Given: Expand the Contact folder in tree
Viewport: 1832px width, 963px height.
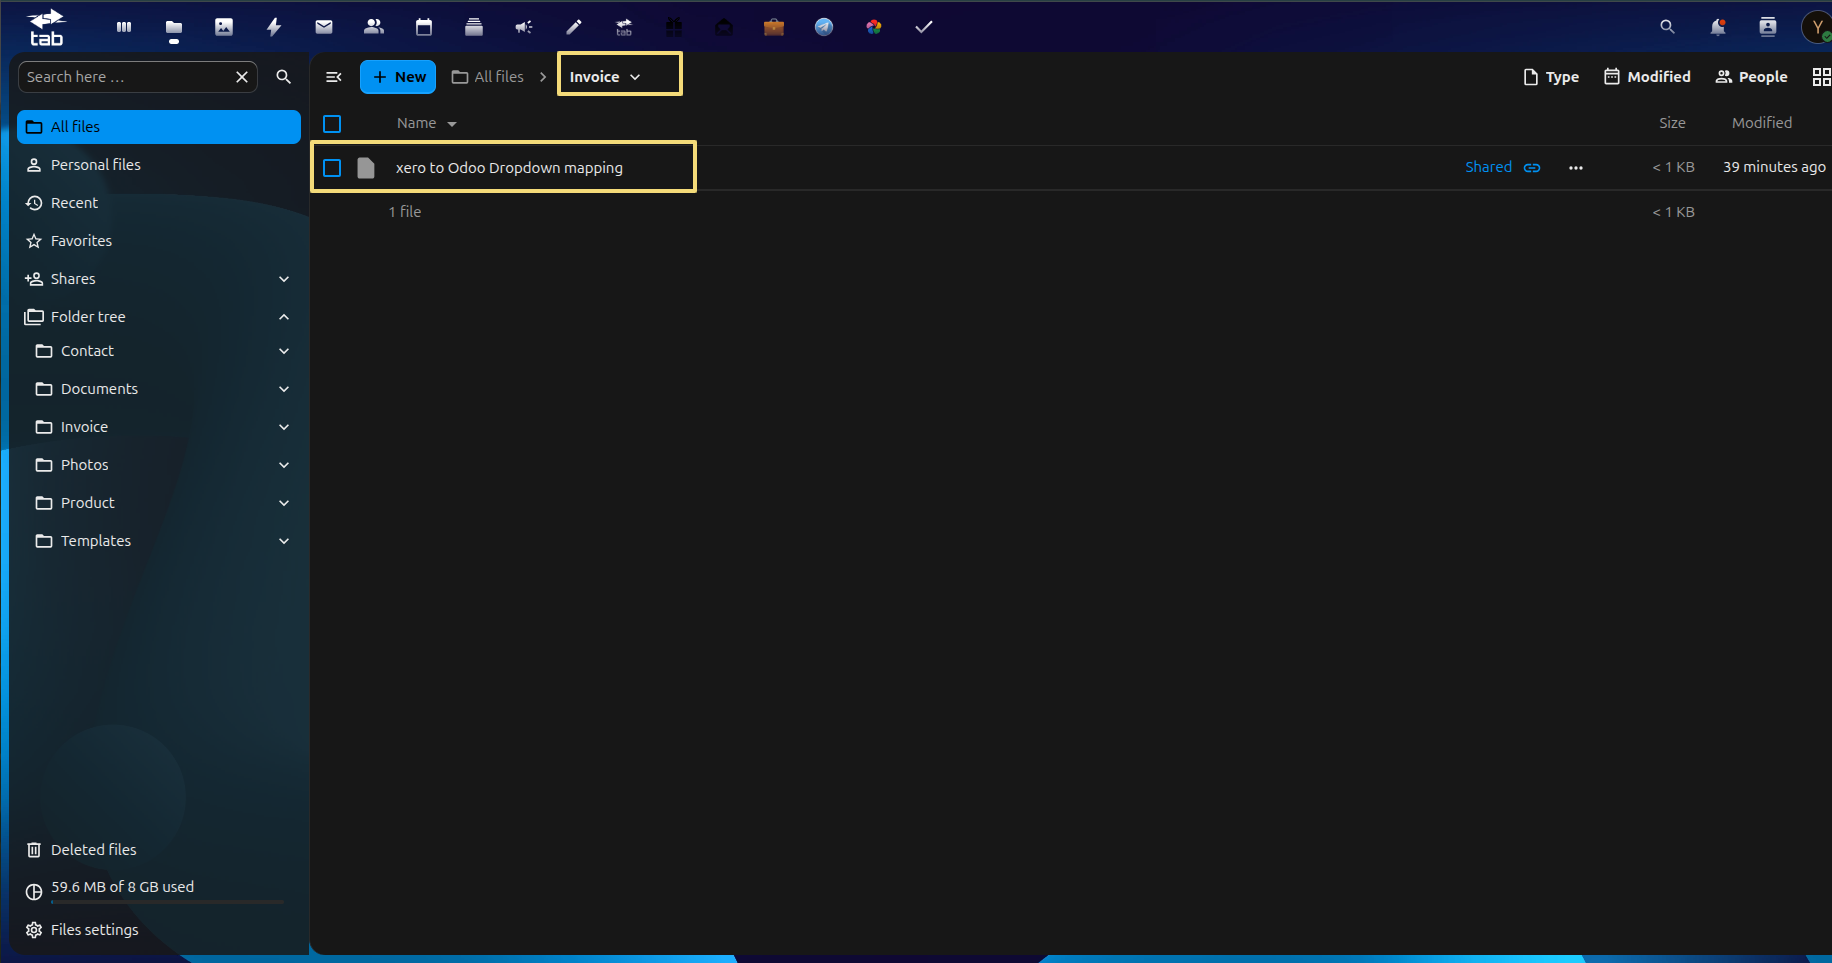Looking at the screenshot, I should point(284,351).
